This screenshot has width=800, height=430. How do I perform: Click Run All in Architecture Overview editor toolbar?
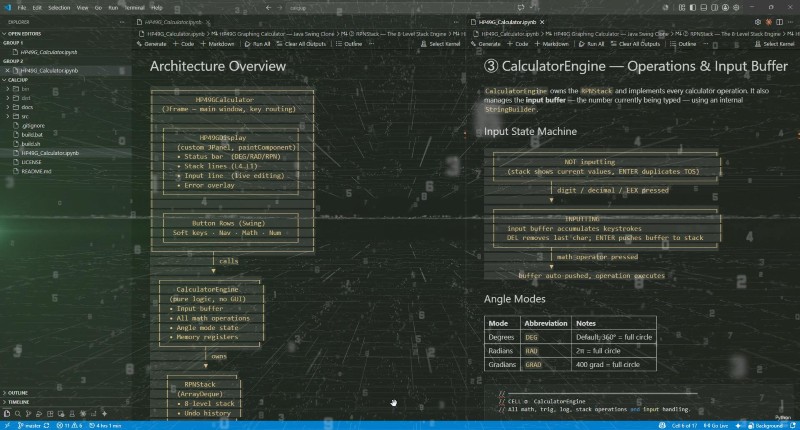[x=257, y=44]
